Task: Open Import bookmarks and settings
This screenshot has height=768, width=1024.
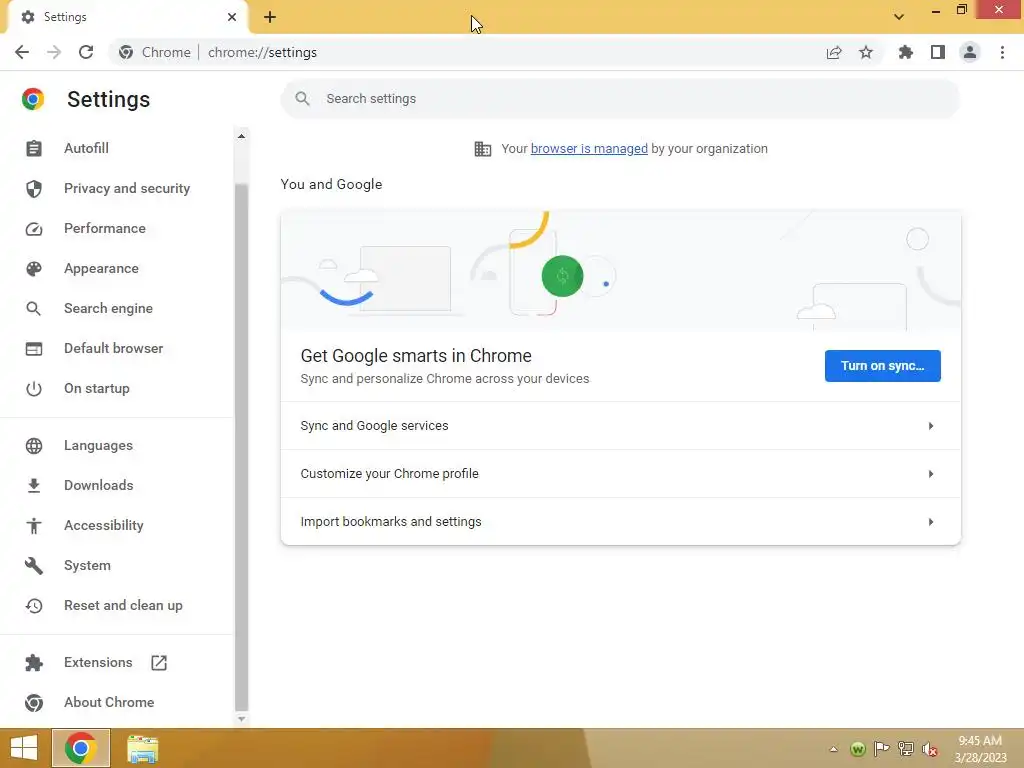Action: 620,522
